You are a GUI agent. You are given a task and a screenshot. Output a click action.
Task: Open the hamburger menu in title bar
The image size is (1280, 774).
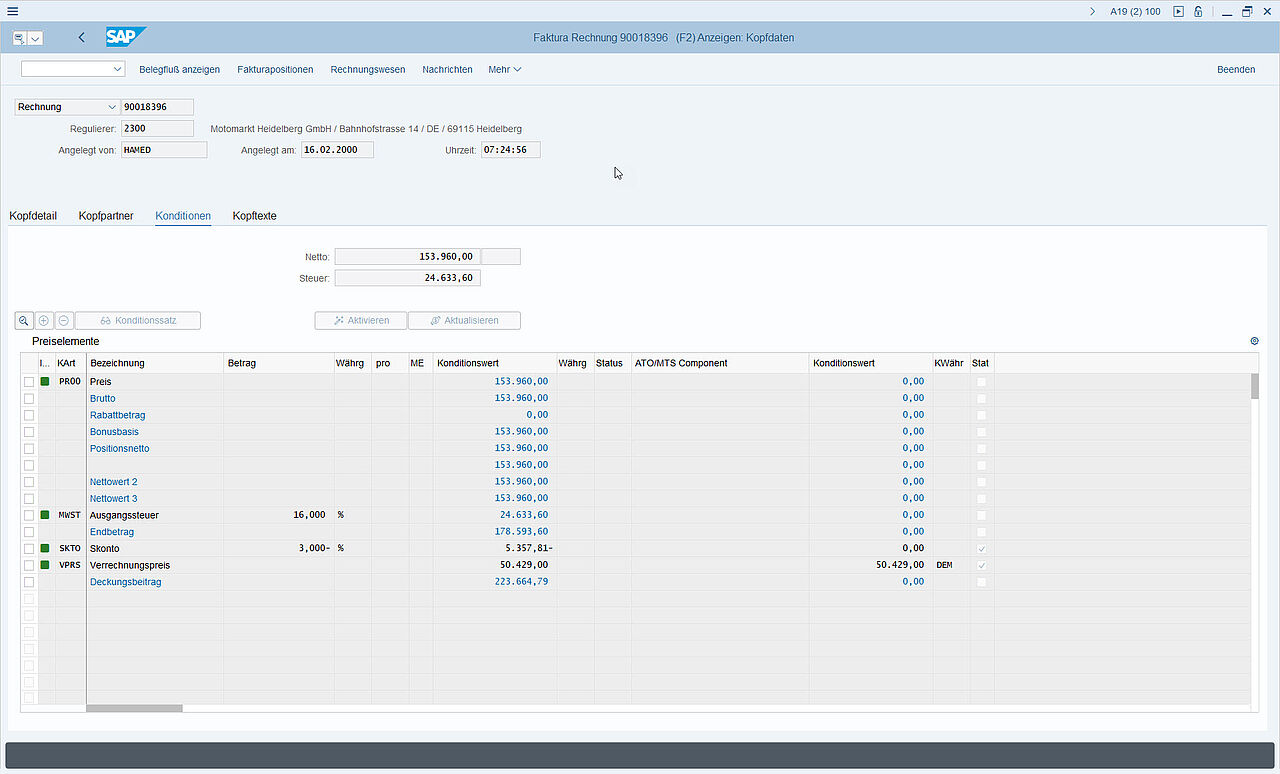tap(12, 11)
